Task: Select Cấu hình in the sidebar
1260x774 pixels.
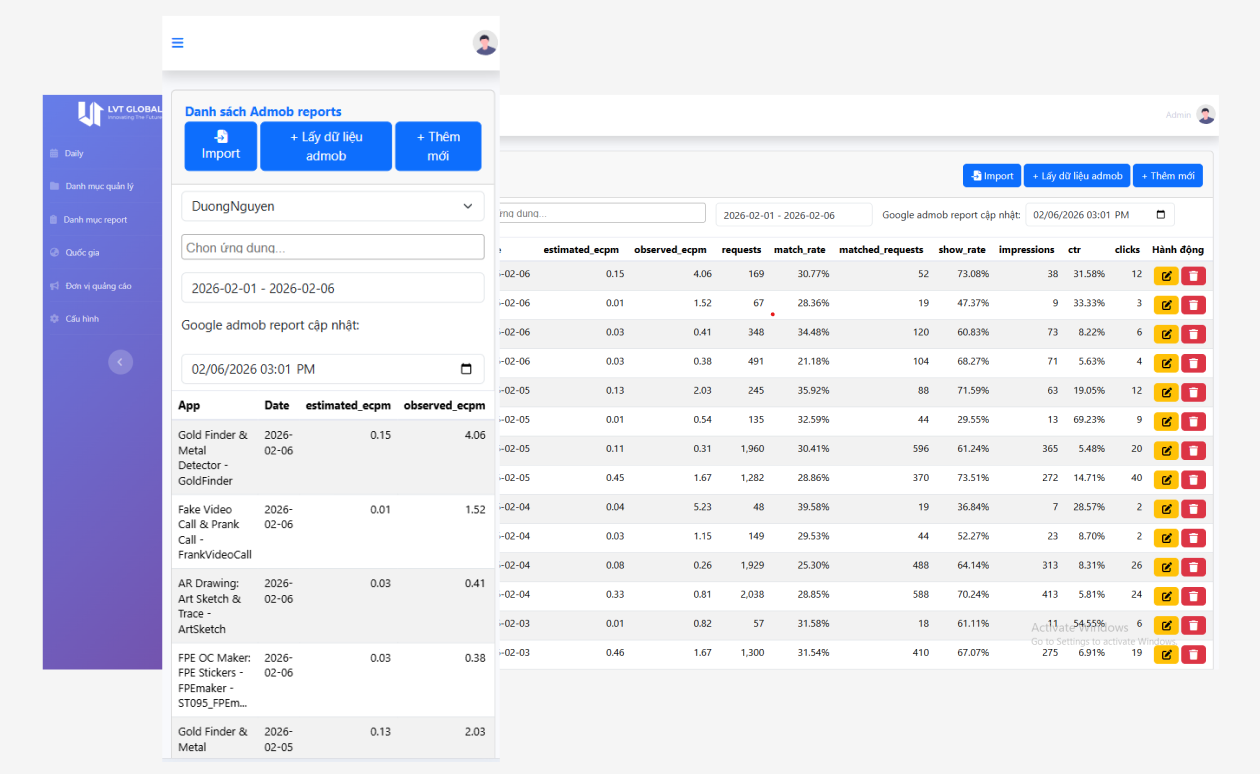Action: coord(82,319)
